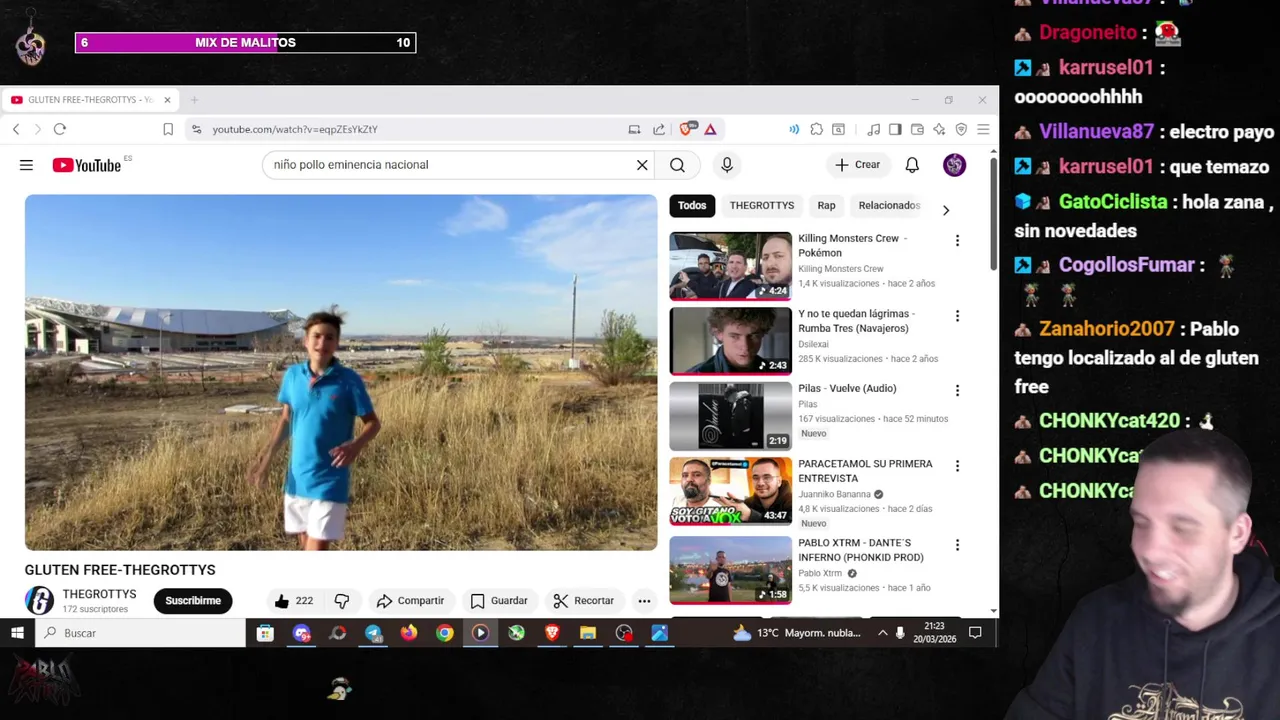
Task: Open the Juanniko Bananna channel link
Action: coord(834,494)
